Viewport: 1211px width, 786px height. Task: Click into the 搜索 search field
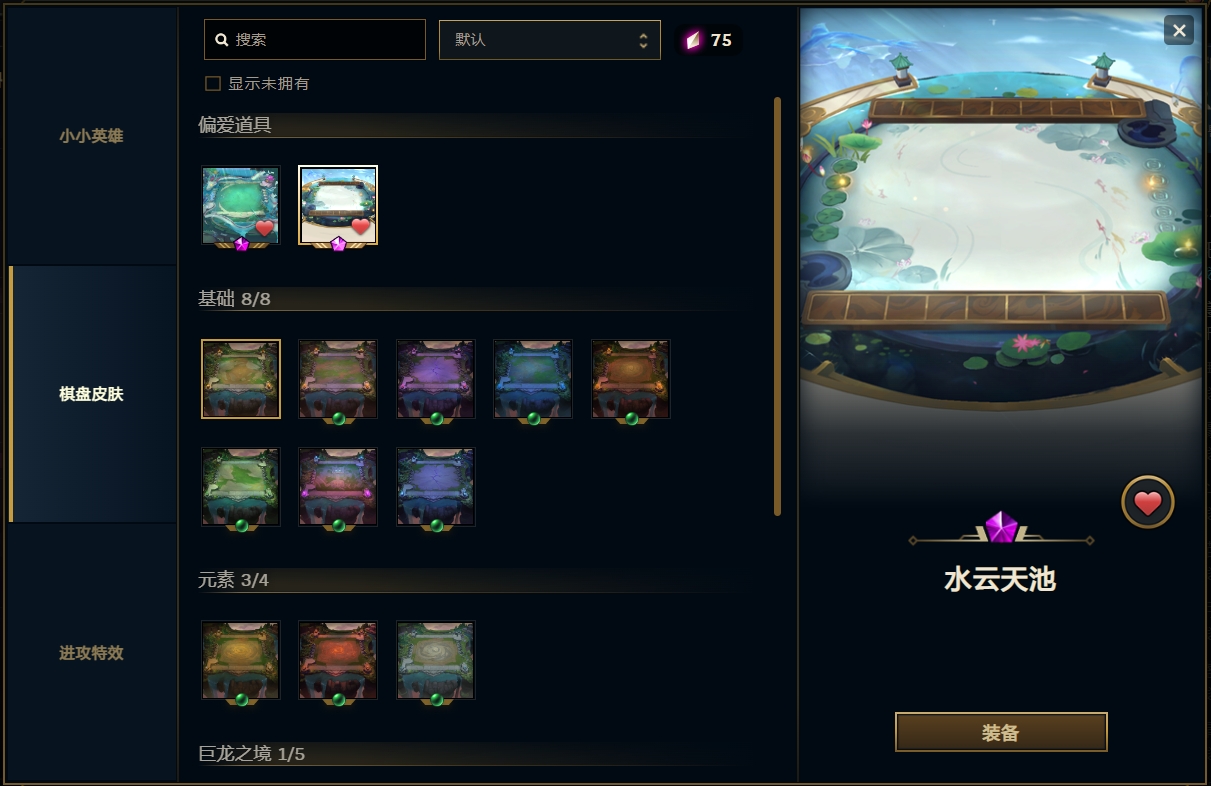point(315,40)
